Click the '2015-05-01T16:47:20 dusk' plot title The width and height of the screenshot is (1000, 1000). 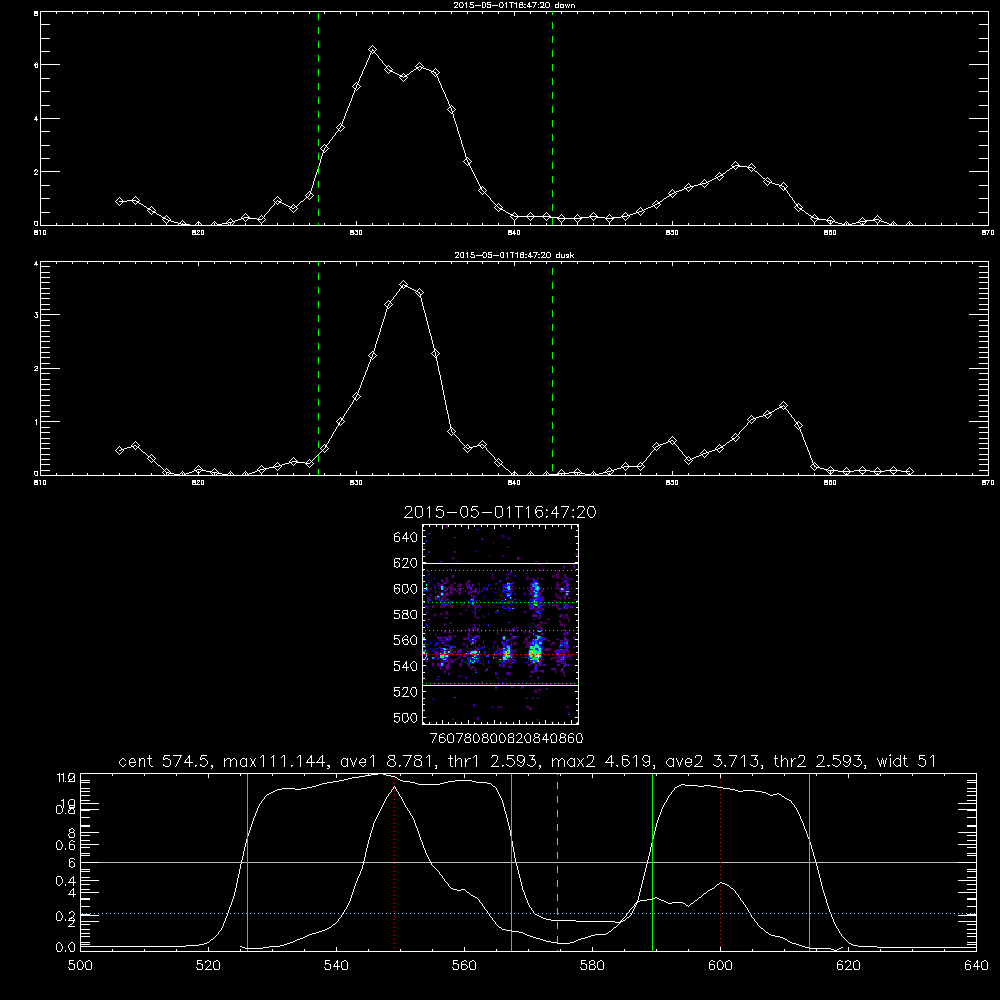click(x=514, y=255)
